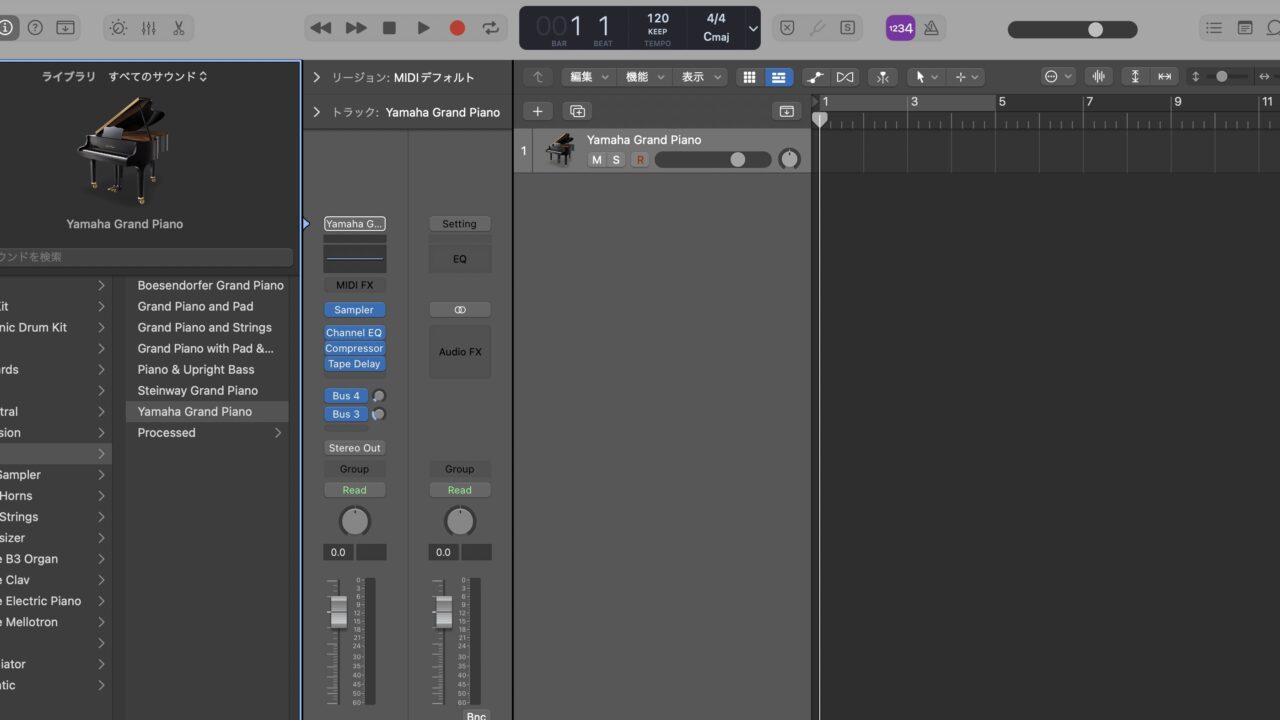Open the Note Pads icon

coord(1245,28)
